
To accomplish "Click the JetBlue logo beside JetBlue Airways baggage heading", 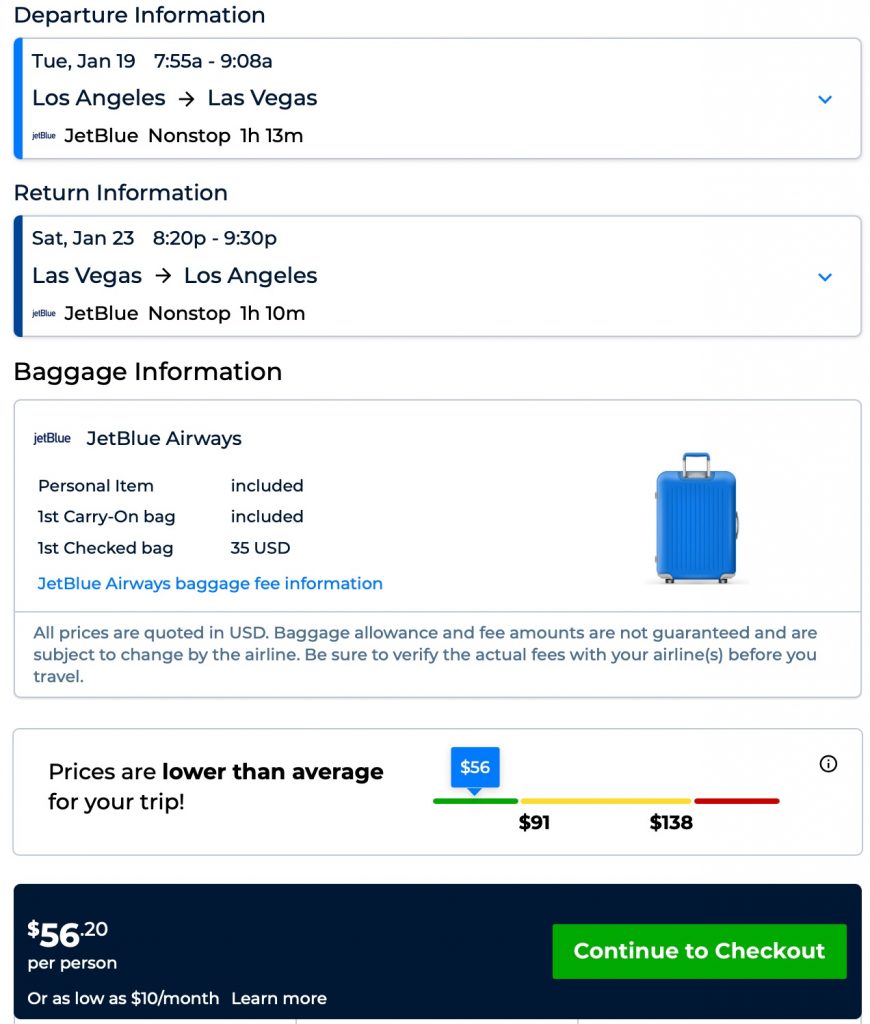I will [52, 438].
